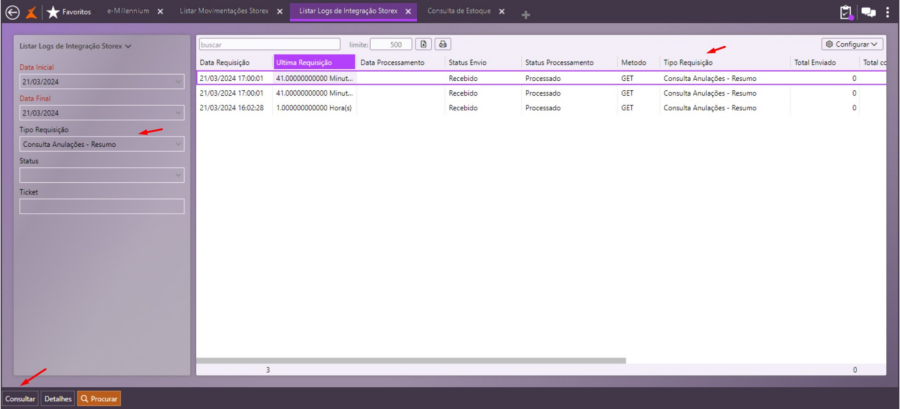This screenshot has width=900, height=409.
Task: Sort by Status Processamento column header
Action: (569, 63)
